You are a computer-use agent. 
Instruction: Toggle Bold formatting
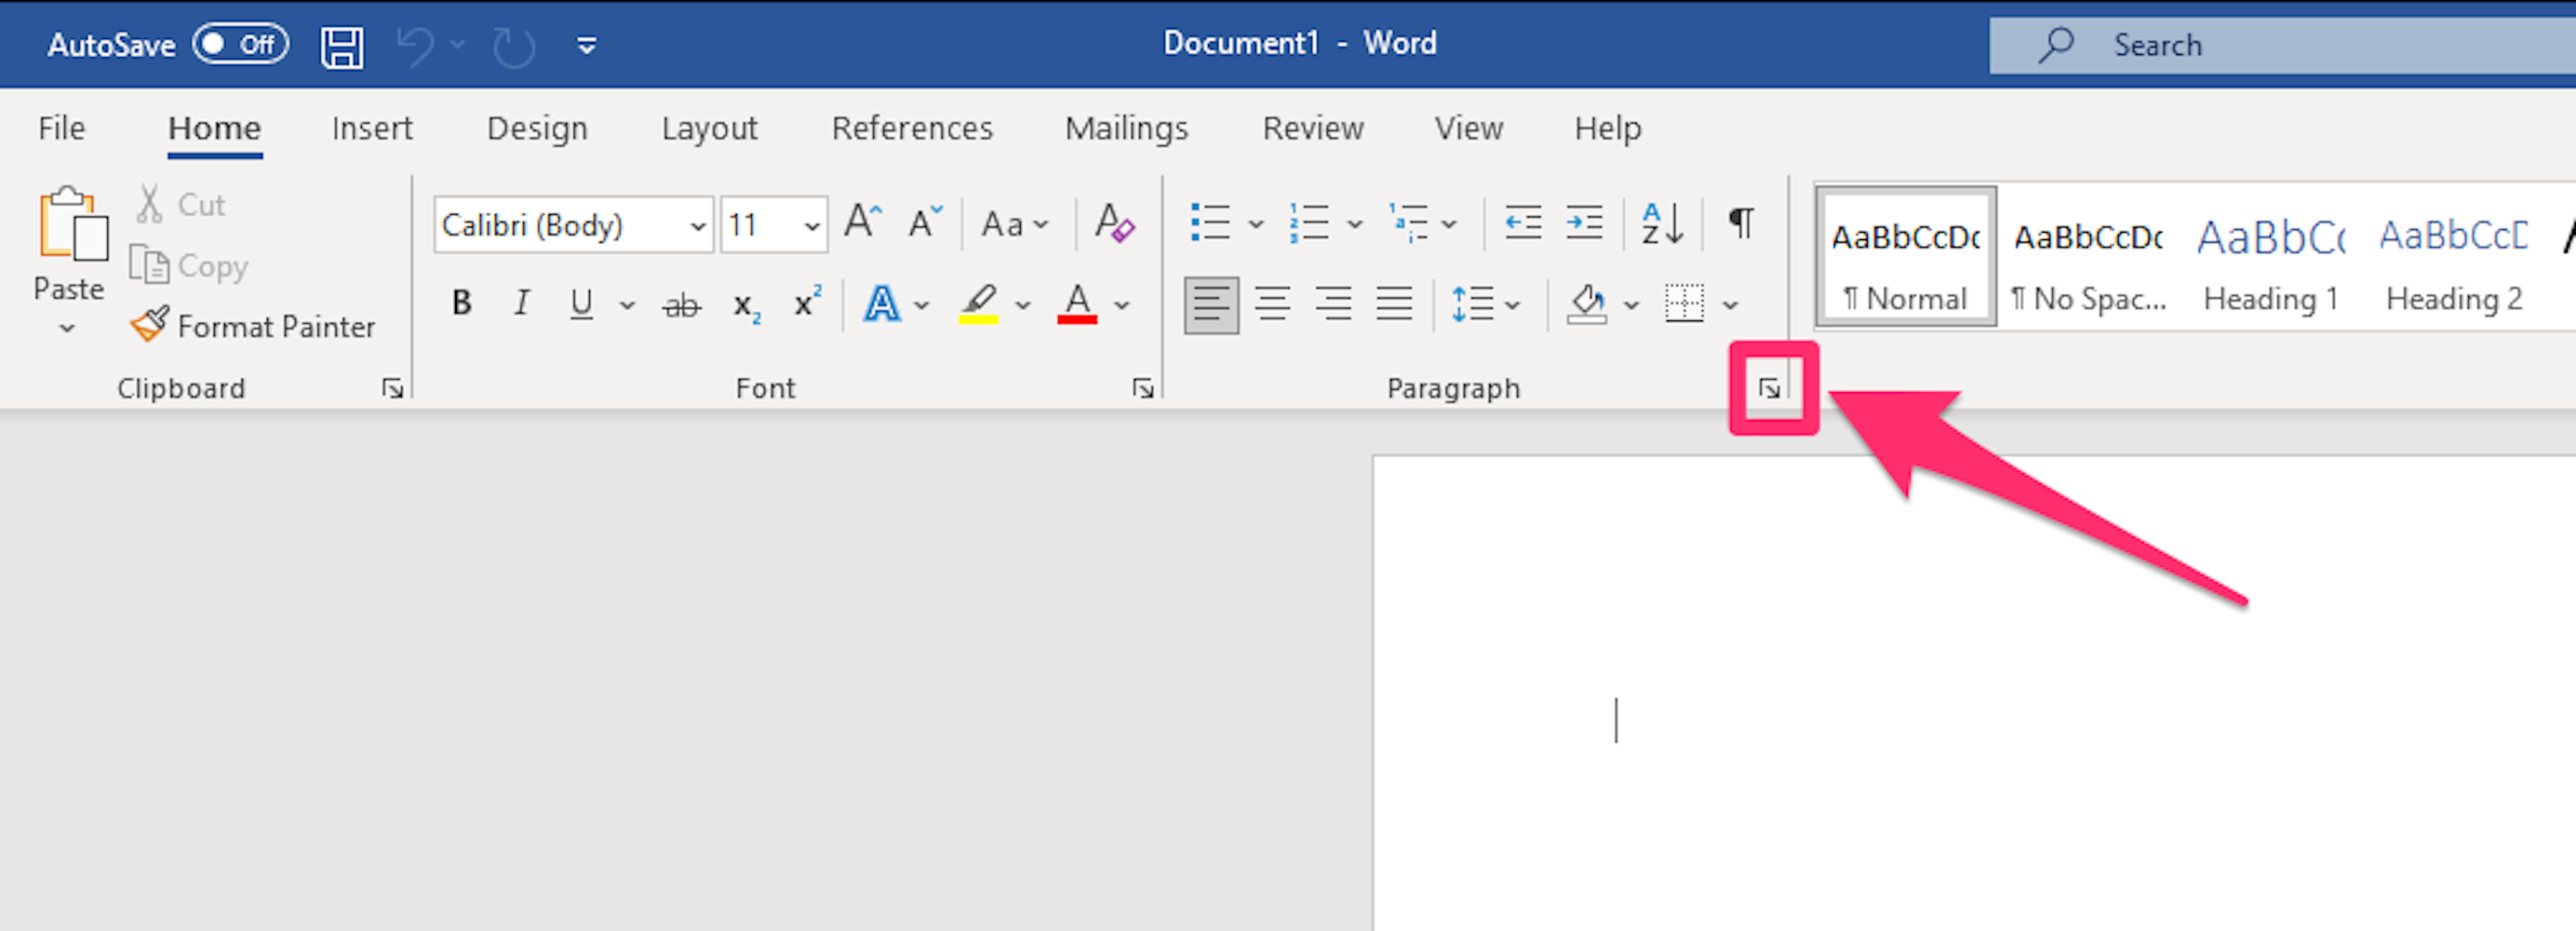pos(461,303)
